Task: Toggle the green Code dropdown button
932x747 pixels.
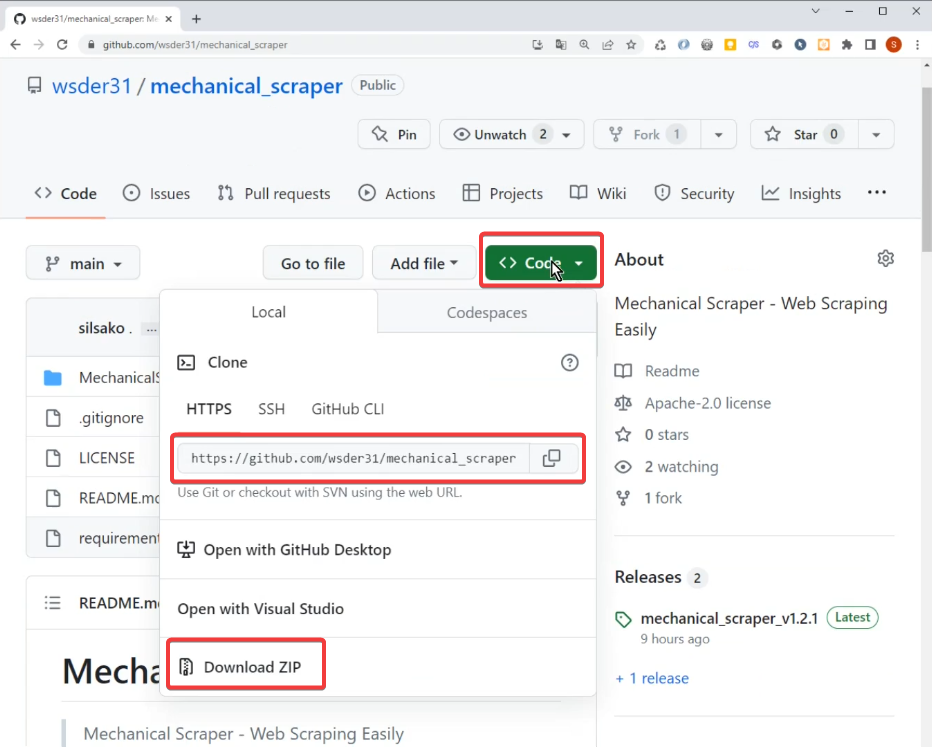Action: (x=541, y=263)
